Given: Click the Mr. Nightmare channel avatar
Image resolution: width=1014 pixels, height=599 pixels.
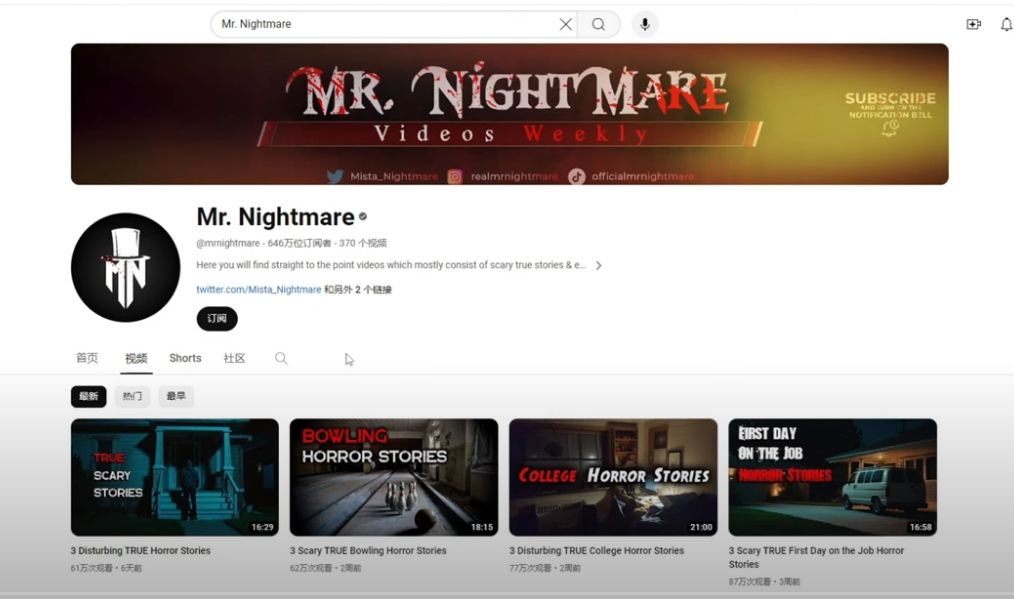Looking at the screenshot, I should (x=125, y=267).
